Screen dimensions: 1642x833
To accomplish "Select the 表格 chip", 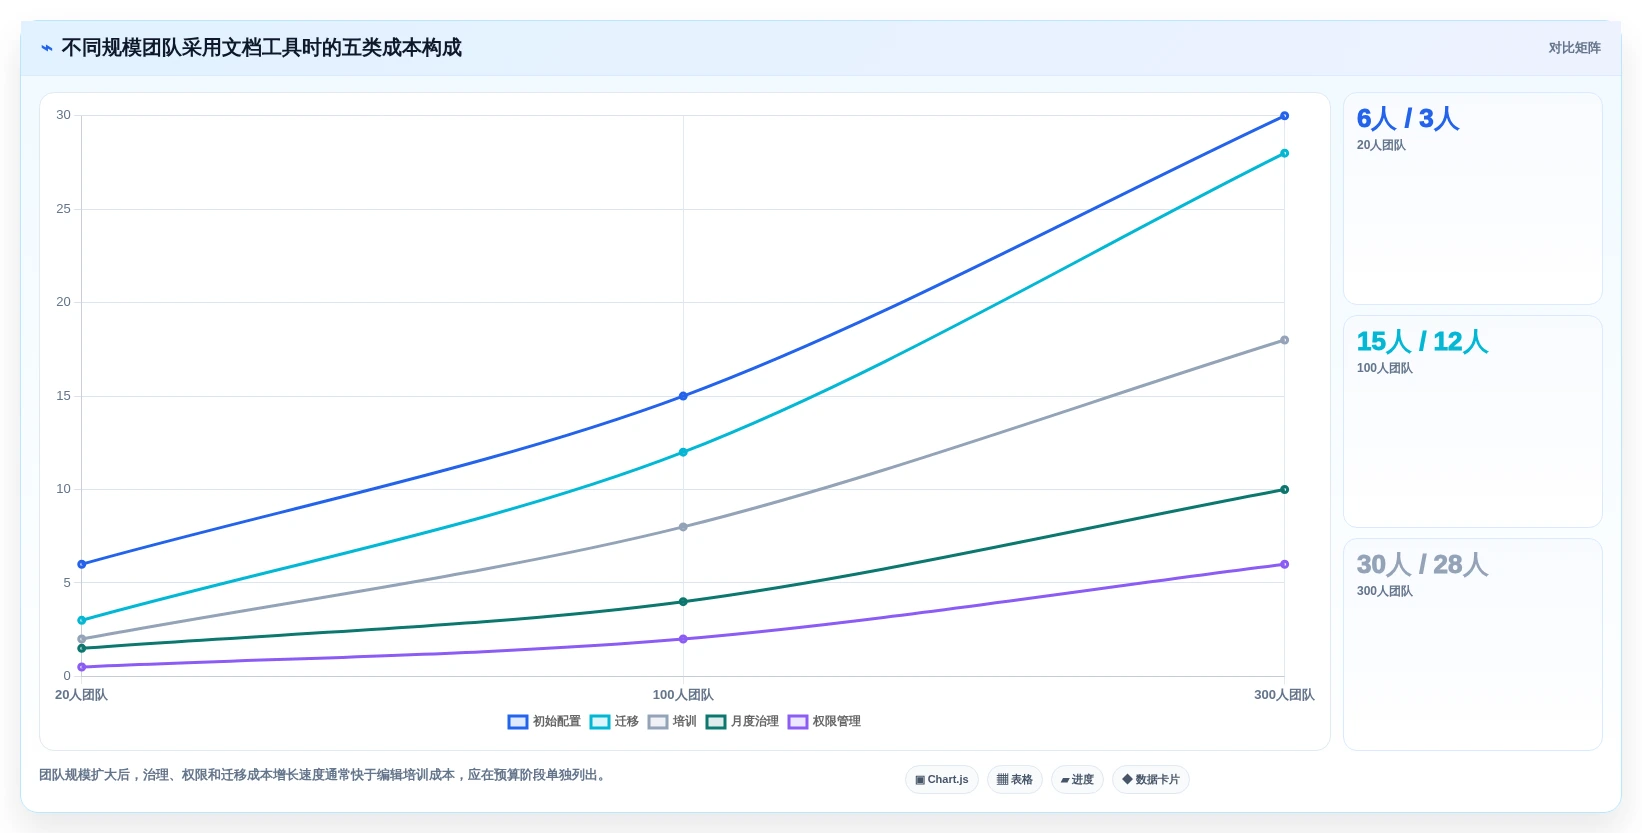I will coord(1014,780).
